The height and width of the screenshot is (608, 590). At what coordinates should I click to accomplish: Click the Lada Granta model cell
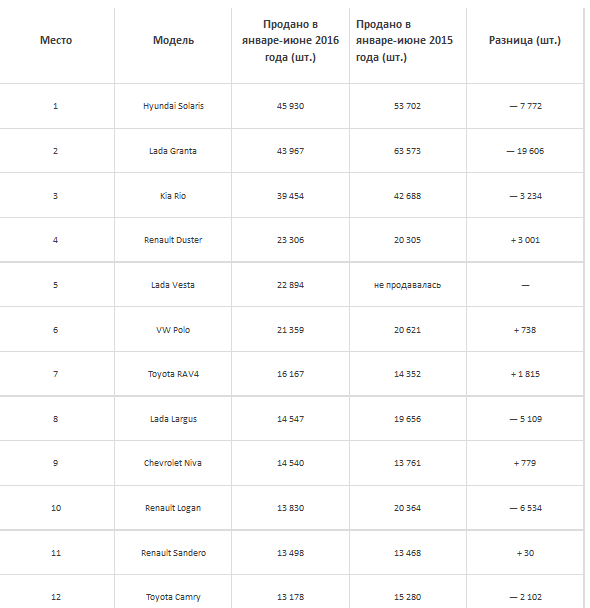[173, 151]
